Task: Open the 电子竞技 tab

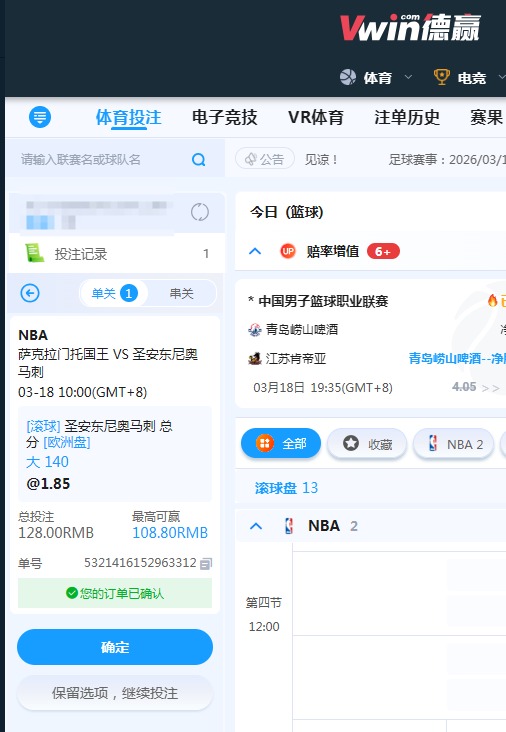Action: pyautogui.click(x=225, y=117)
